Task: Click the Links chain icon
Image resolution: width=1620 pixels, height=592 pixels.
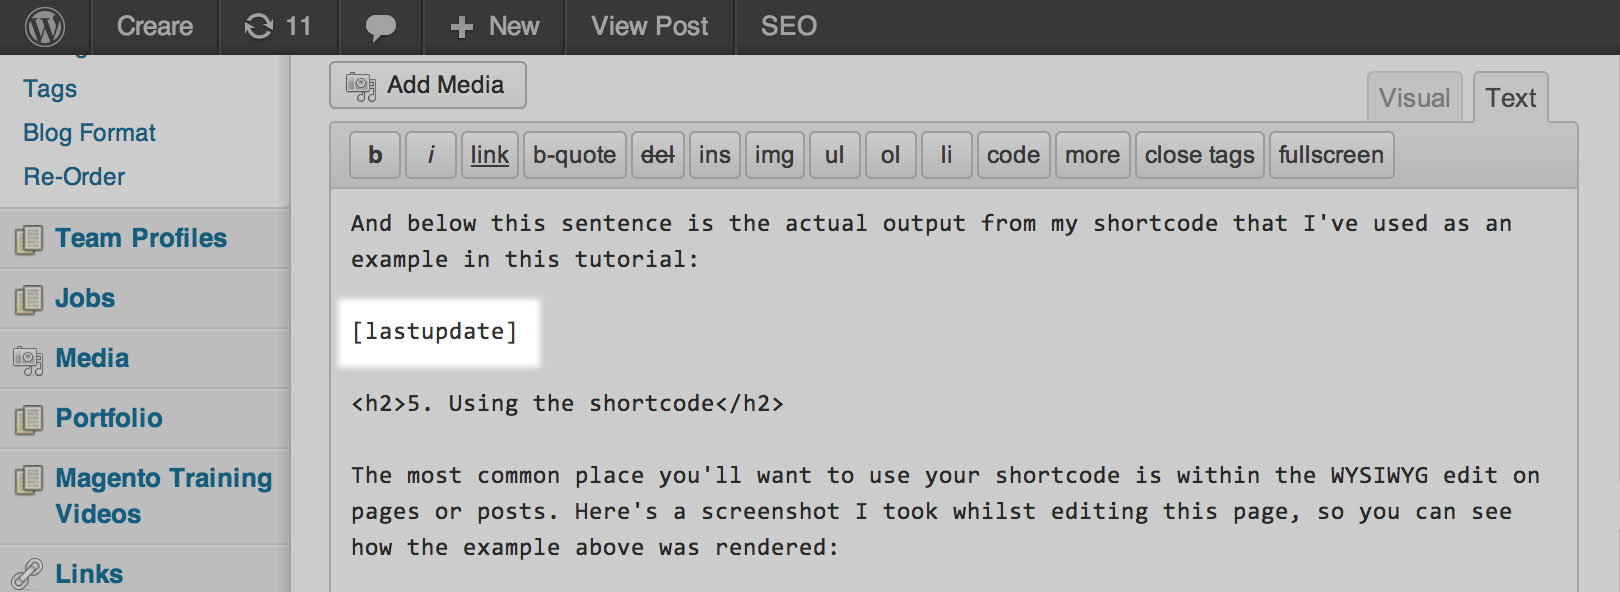Action: coord(27,574)
